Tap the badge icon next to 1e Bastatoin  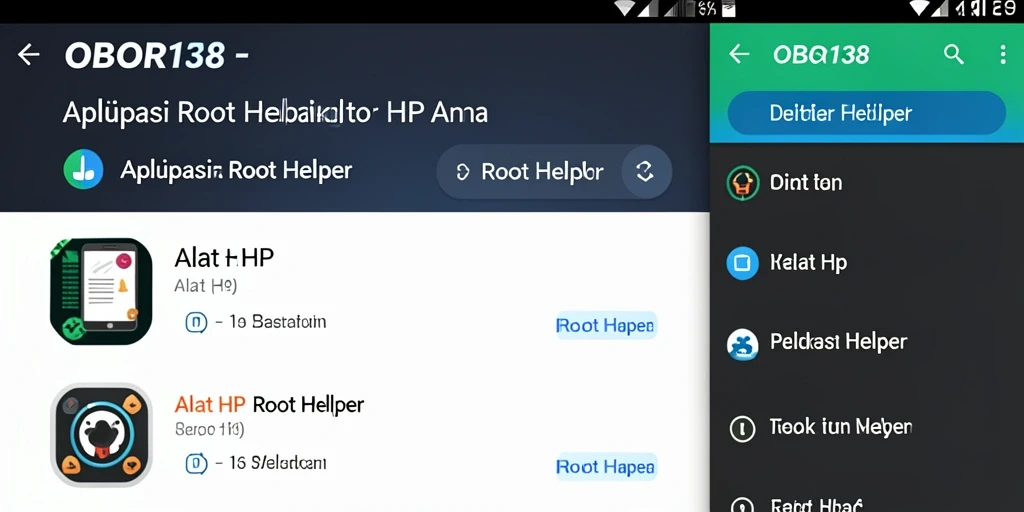click(x=196, y=322)
